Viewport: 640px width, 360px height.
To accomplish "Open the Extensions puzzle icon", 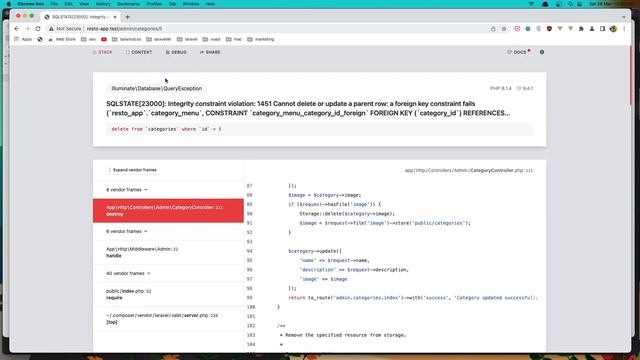I will 581,29.
